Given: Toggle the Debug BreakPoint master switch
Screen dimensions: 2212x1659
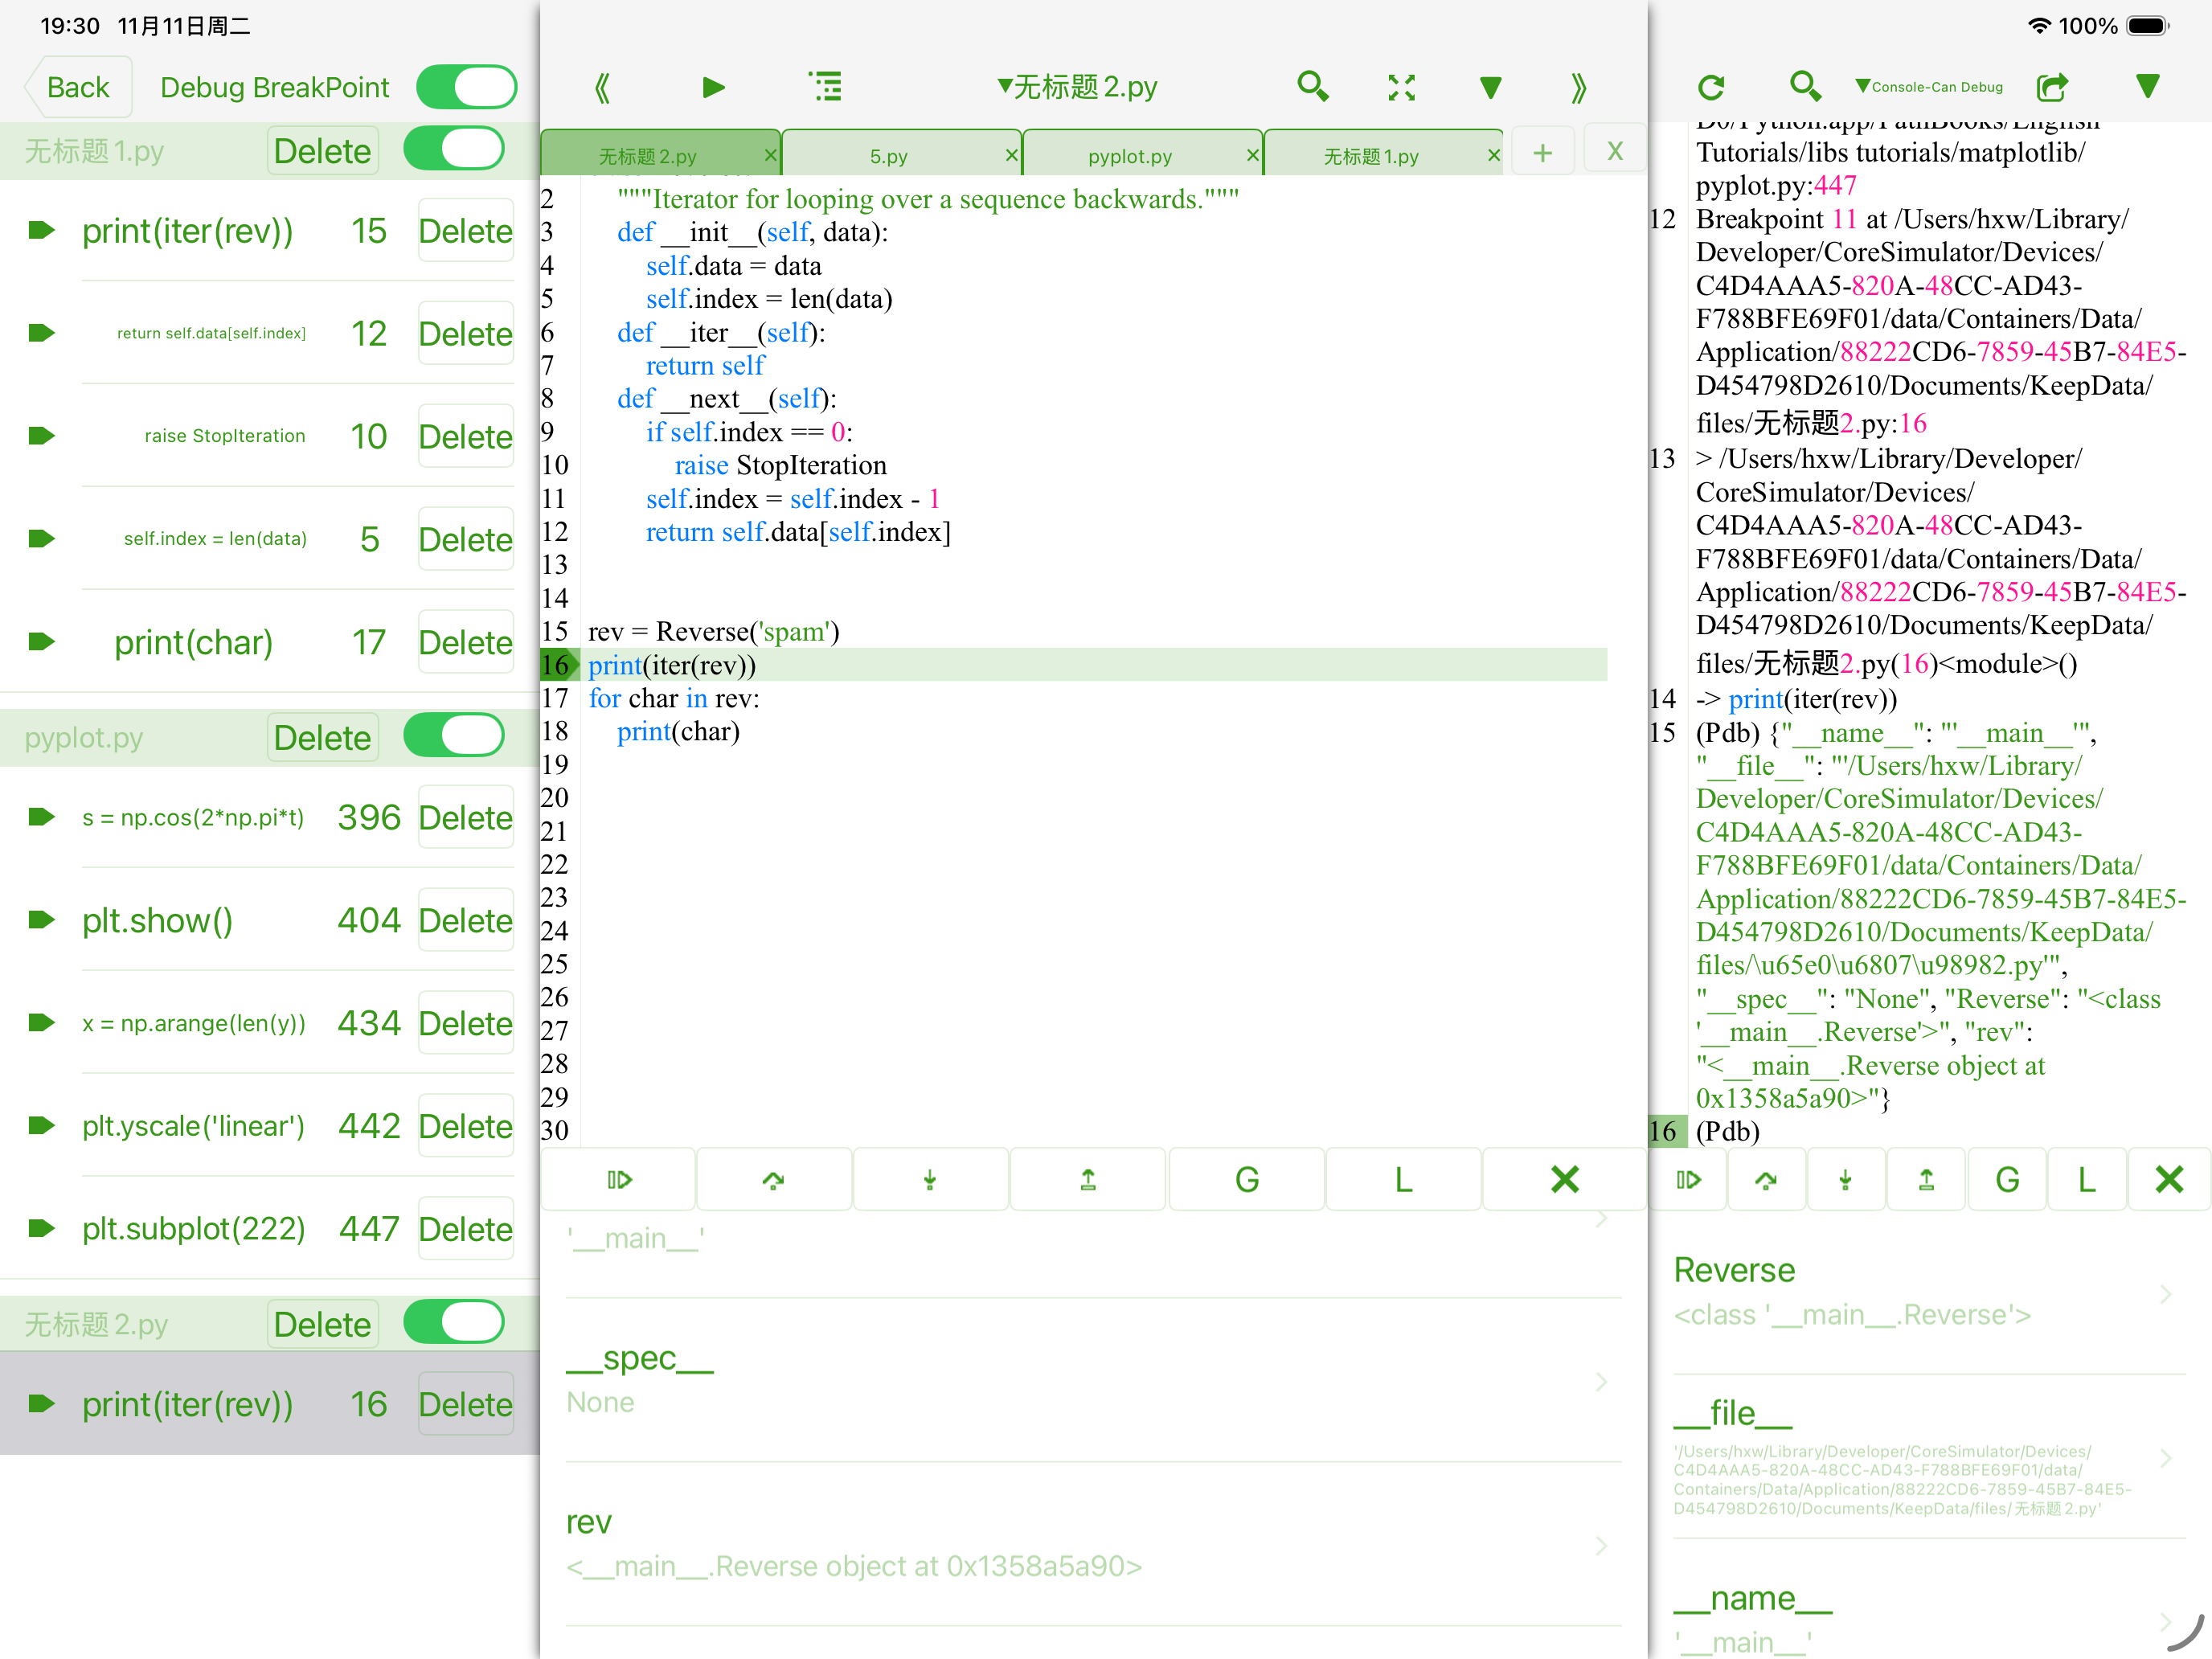Looking at the screenshot, I should [x=466, y=87].
